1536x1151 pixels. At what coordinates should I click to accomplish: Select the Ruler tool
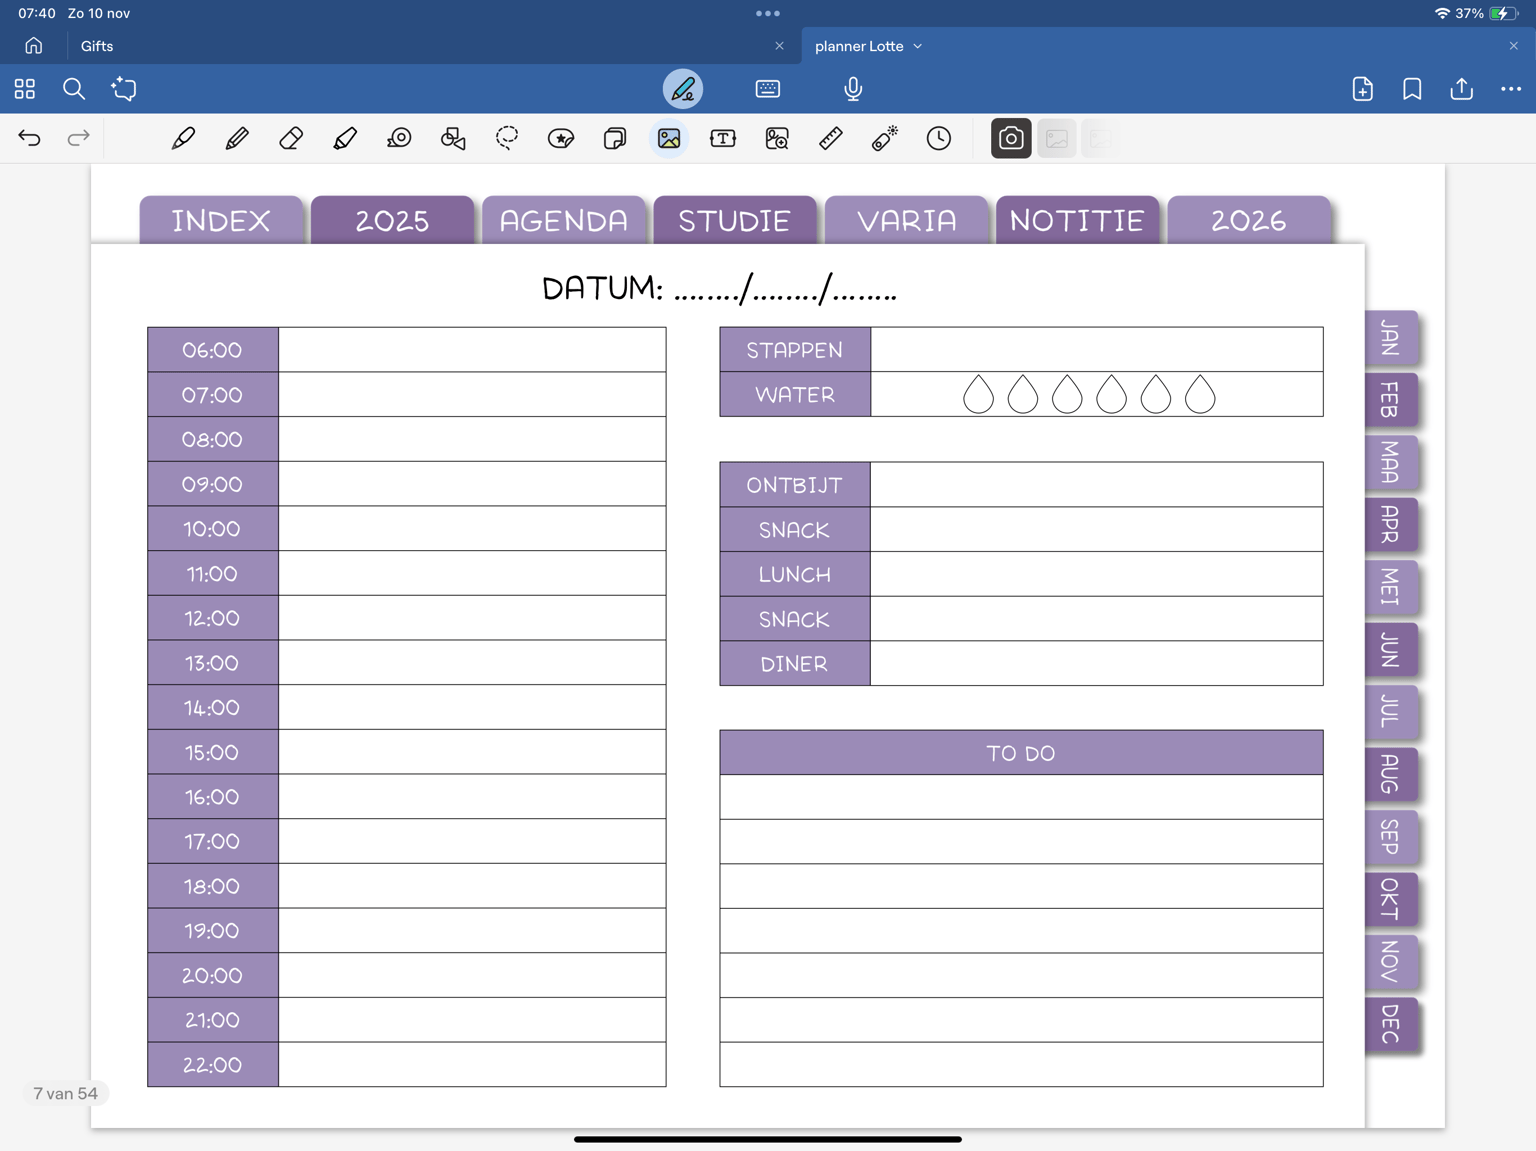831,138
